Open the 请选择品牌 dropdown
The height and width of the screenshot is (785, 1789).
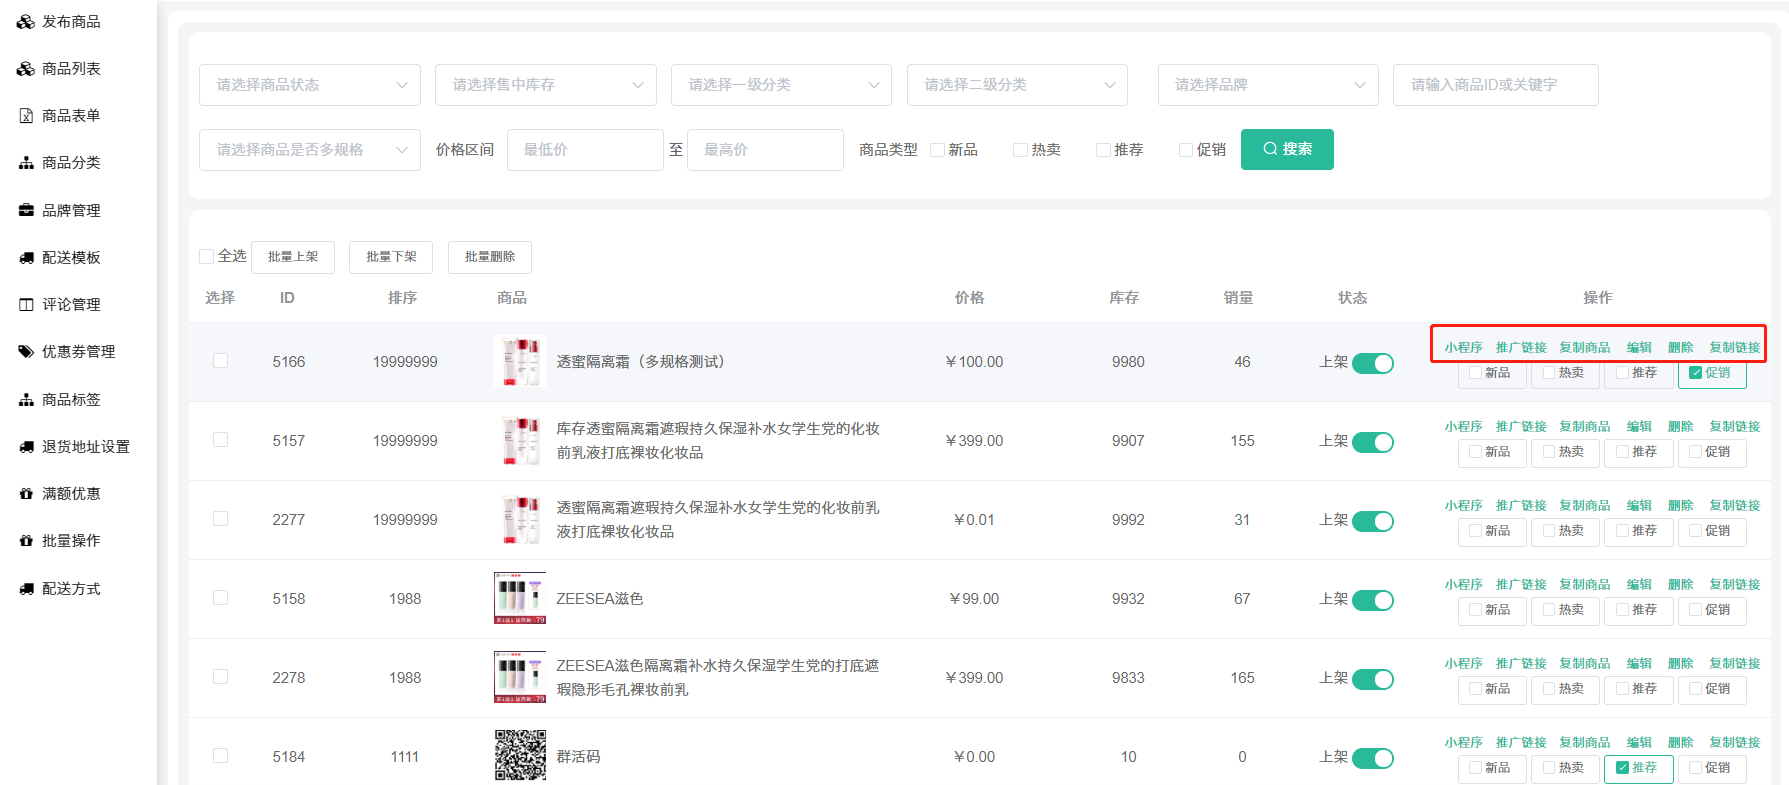[x=1267, y=85]
